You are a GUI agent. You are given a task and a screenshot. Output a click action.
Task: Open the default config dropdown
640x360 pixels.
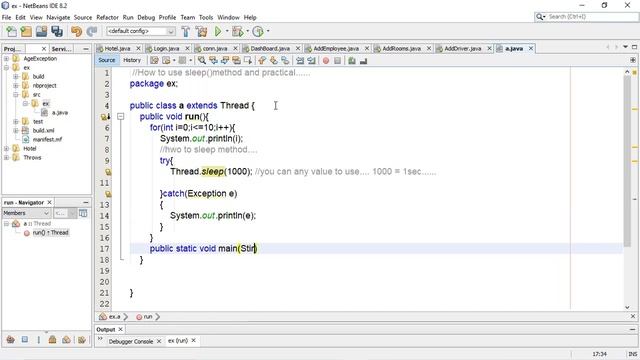(x=141, y=31)
